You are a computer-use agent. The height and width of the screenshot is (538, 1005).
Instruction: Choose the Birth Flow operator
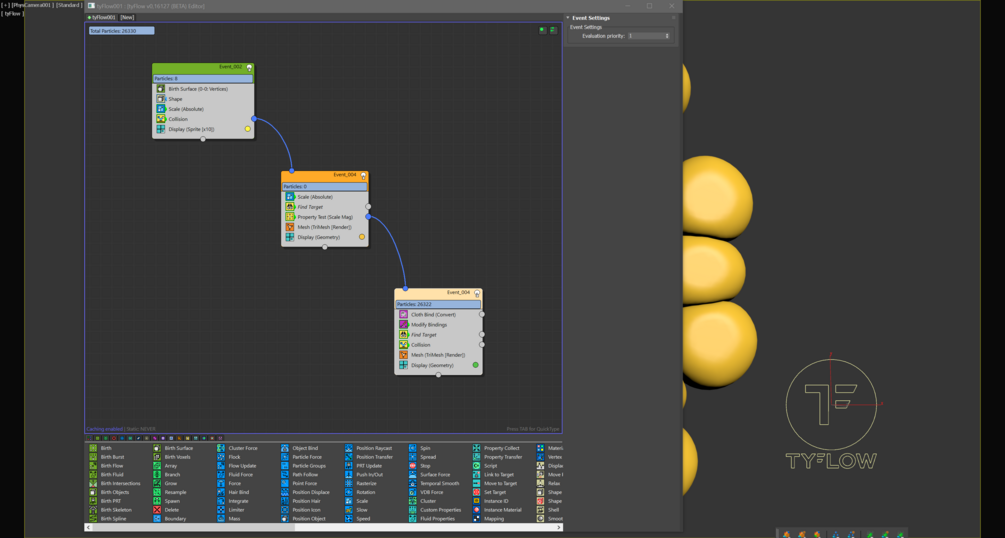[106, 466]
